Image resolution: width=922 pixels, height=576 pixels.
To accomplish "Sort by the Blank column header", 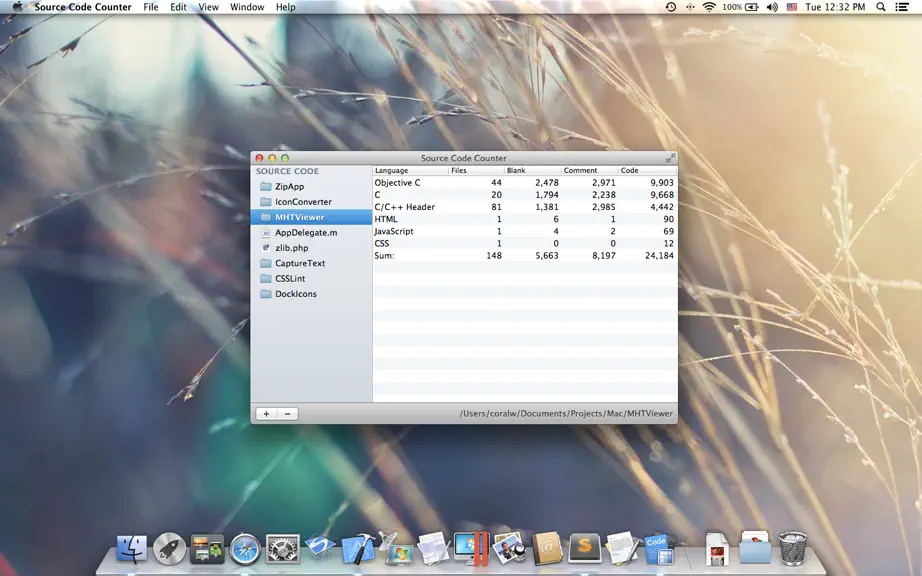I will [x=533, y=170].
